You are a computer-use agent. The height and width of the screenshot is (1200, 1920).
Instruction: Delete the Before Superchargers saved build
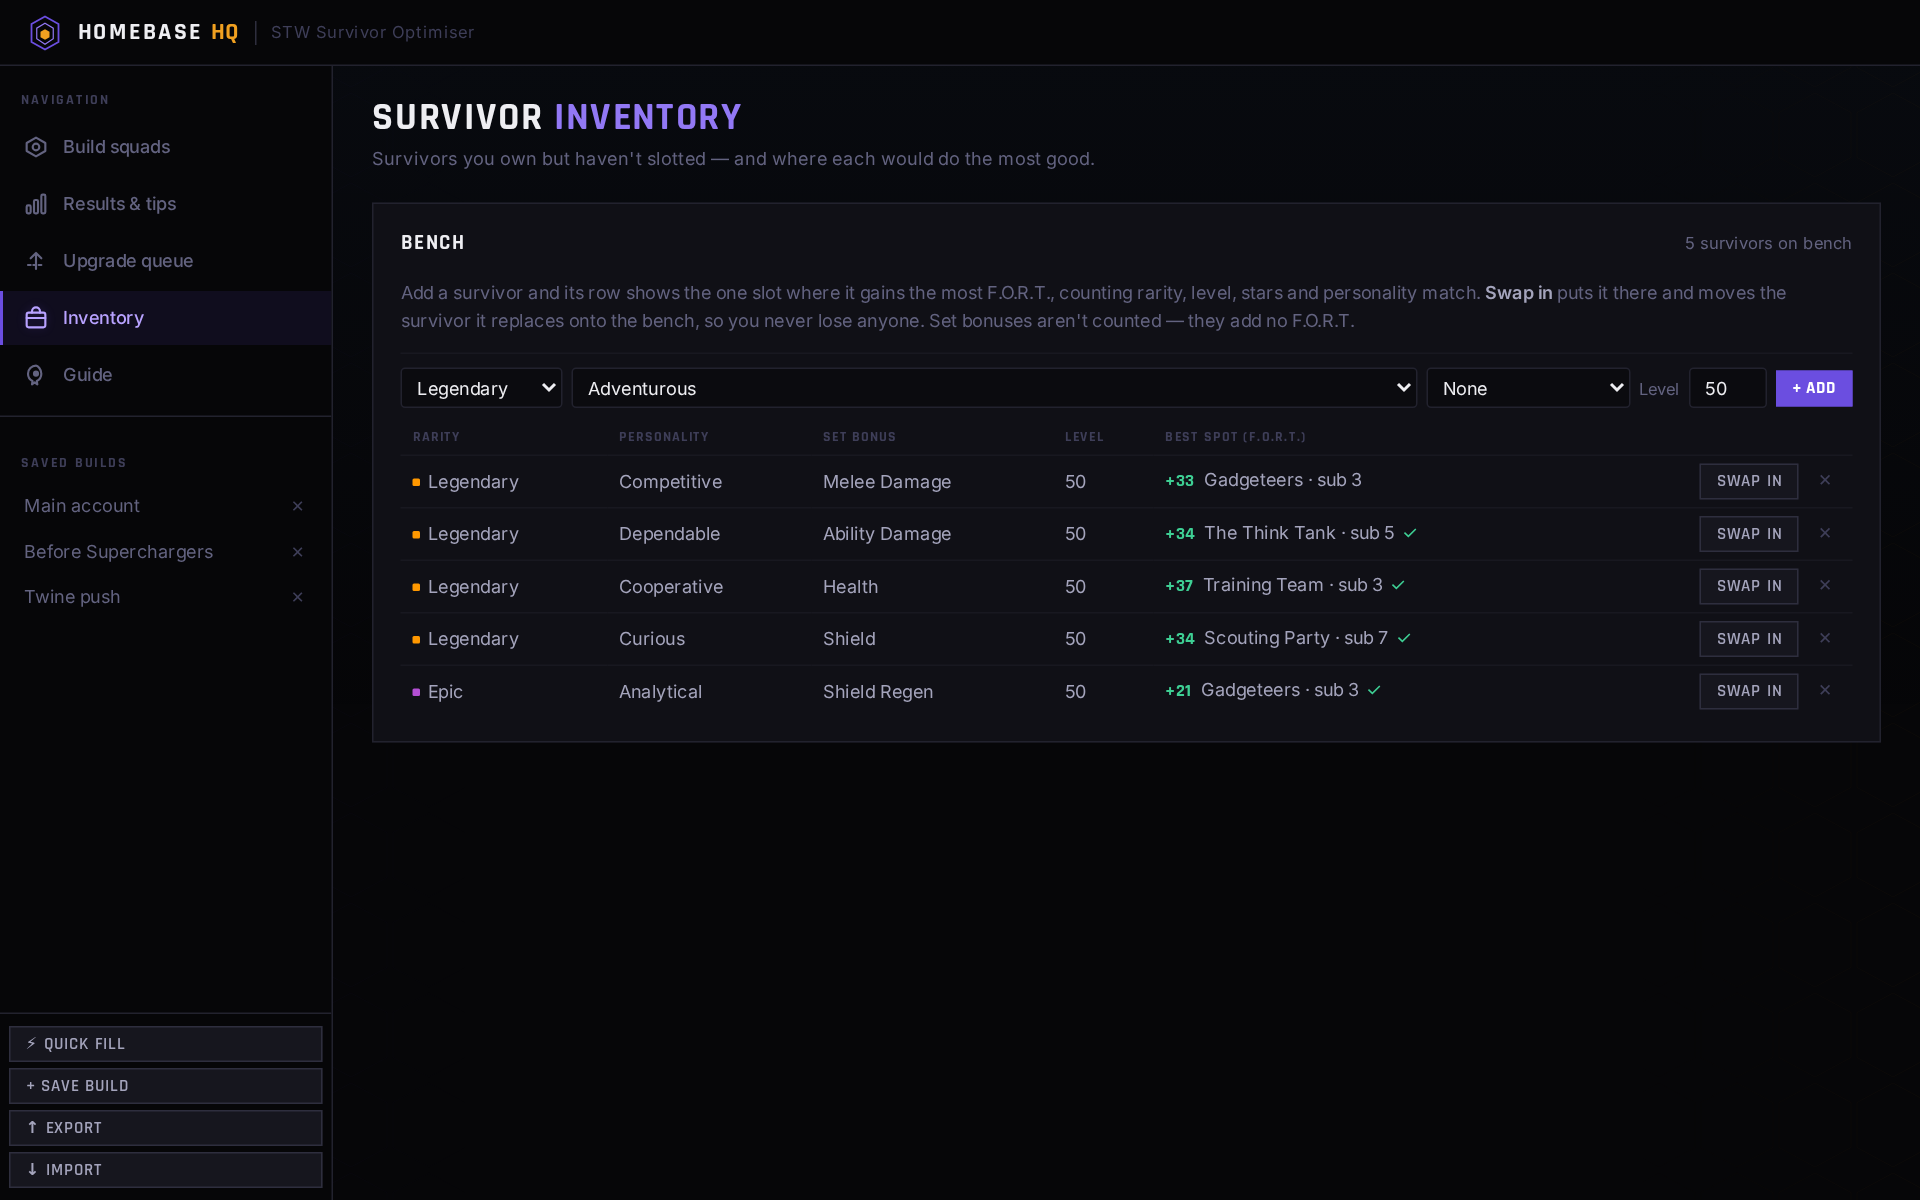(297, 552)
